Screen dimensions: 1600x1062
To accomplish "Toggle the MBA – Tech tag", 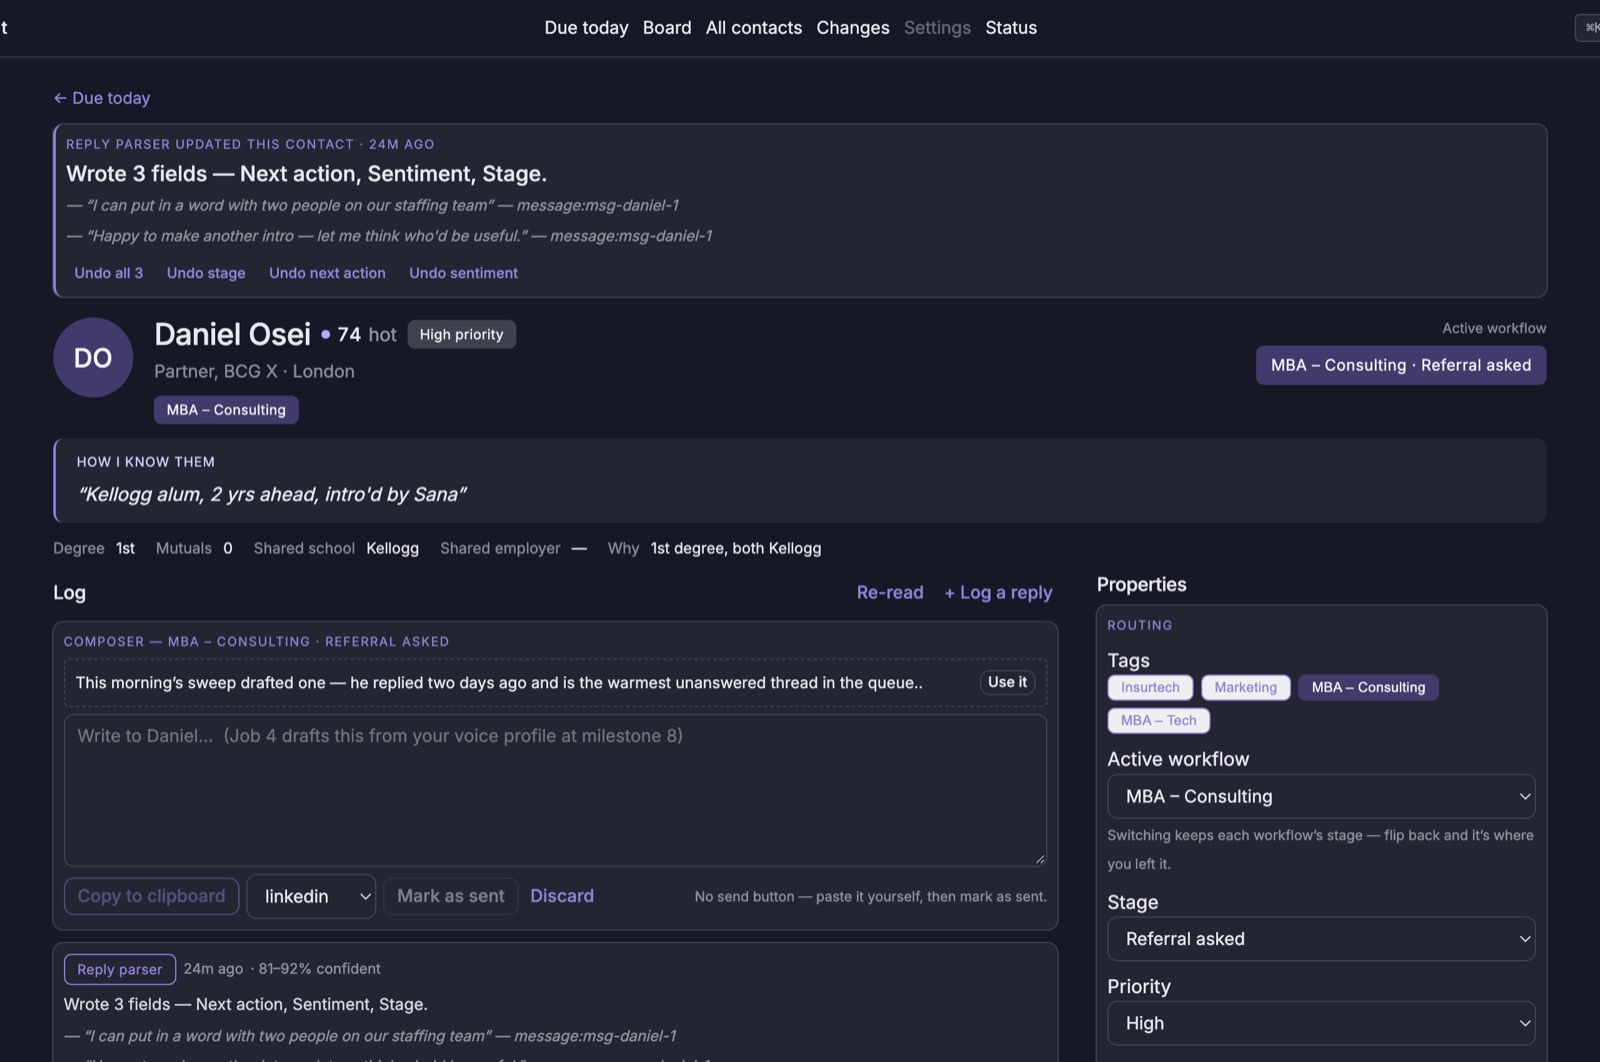I will (x=1158, y=720).
